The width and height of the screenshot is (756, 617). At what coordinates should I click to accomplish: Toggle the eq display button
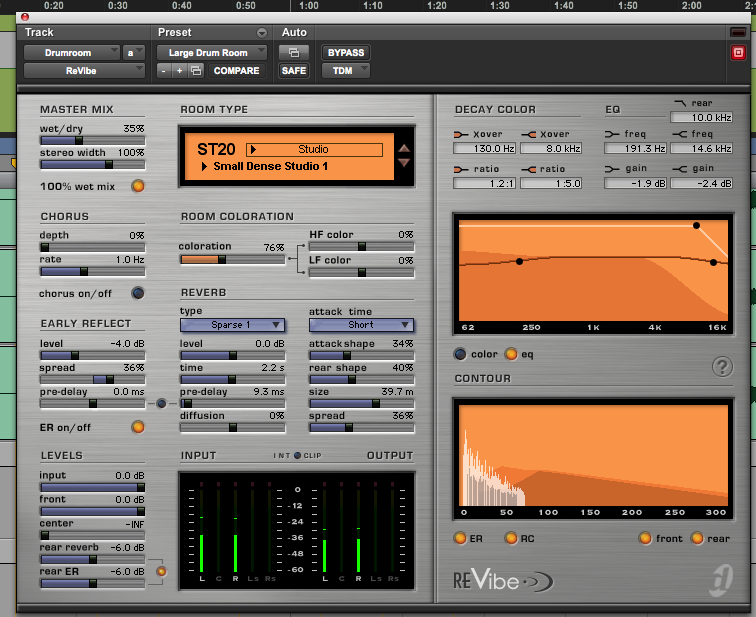pyautogui.click(x=511, y=354)
